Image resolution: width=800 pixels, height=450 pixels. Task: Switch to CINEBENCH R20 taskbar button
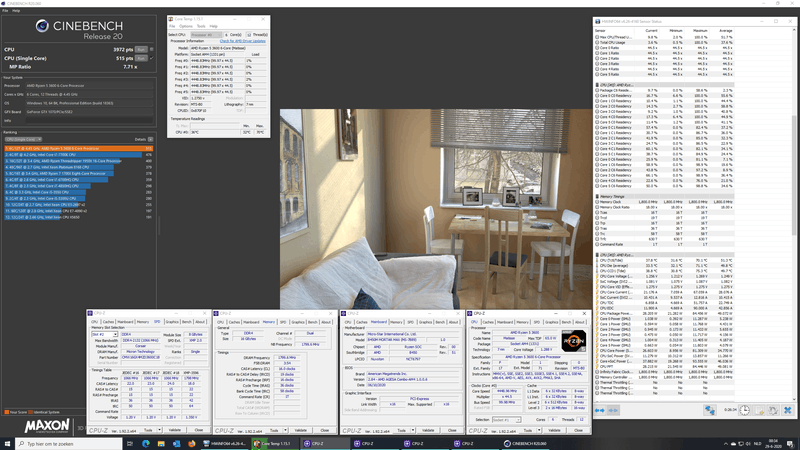(x=525, y=443)
